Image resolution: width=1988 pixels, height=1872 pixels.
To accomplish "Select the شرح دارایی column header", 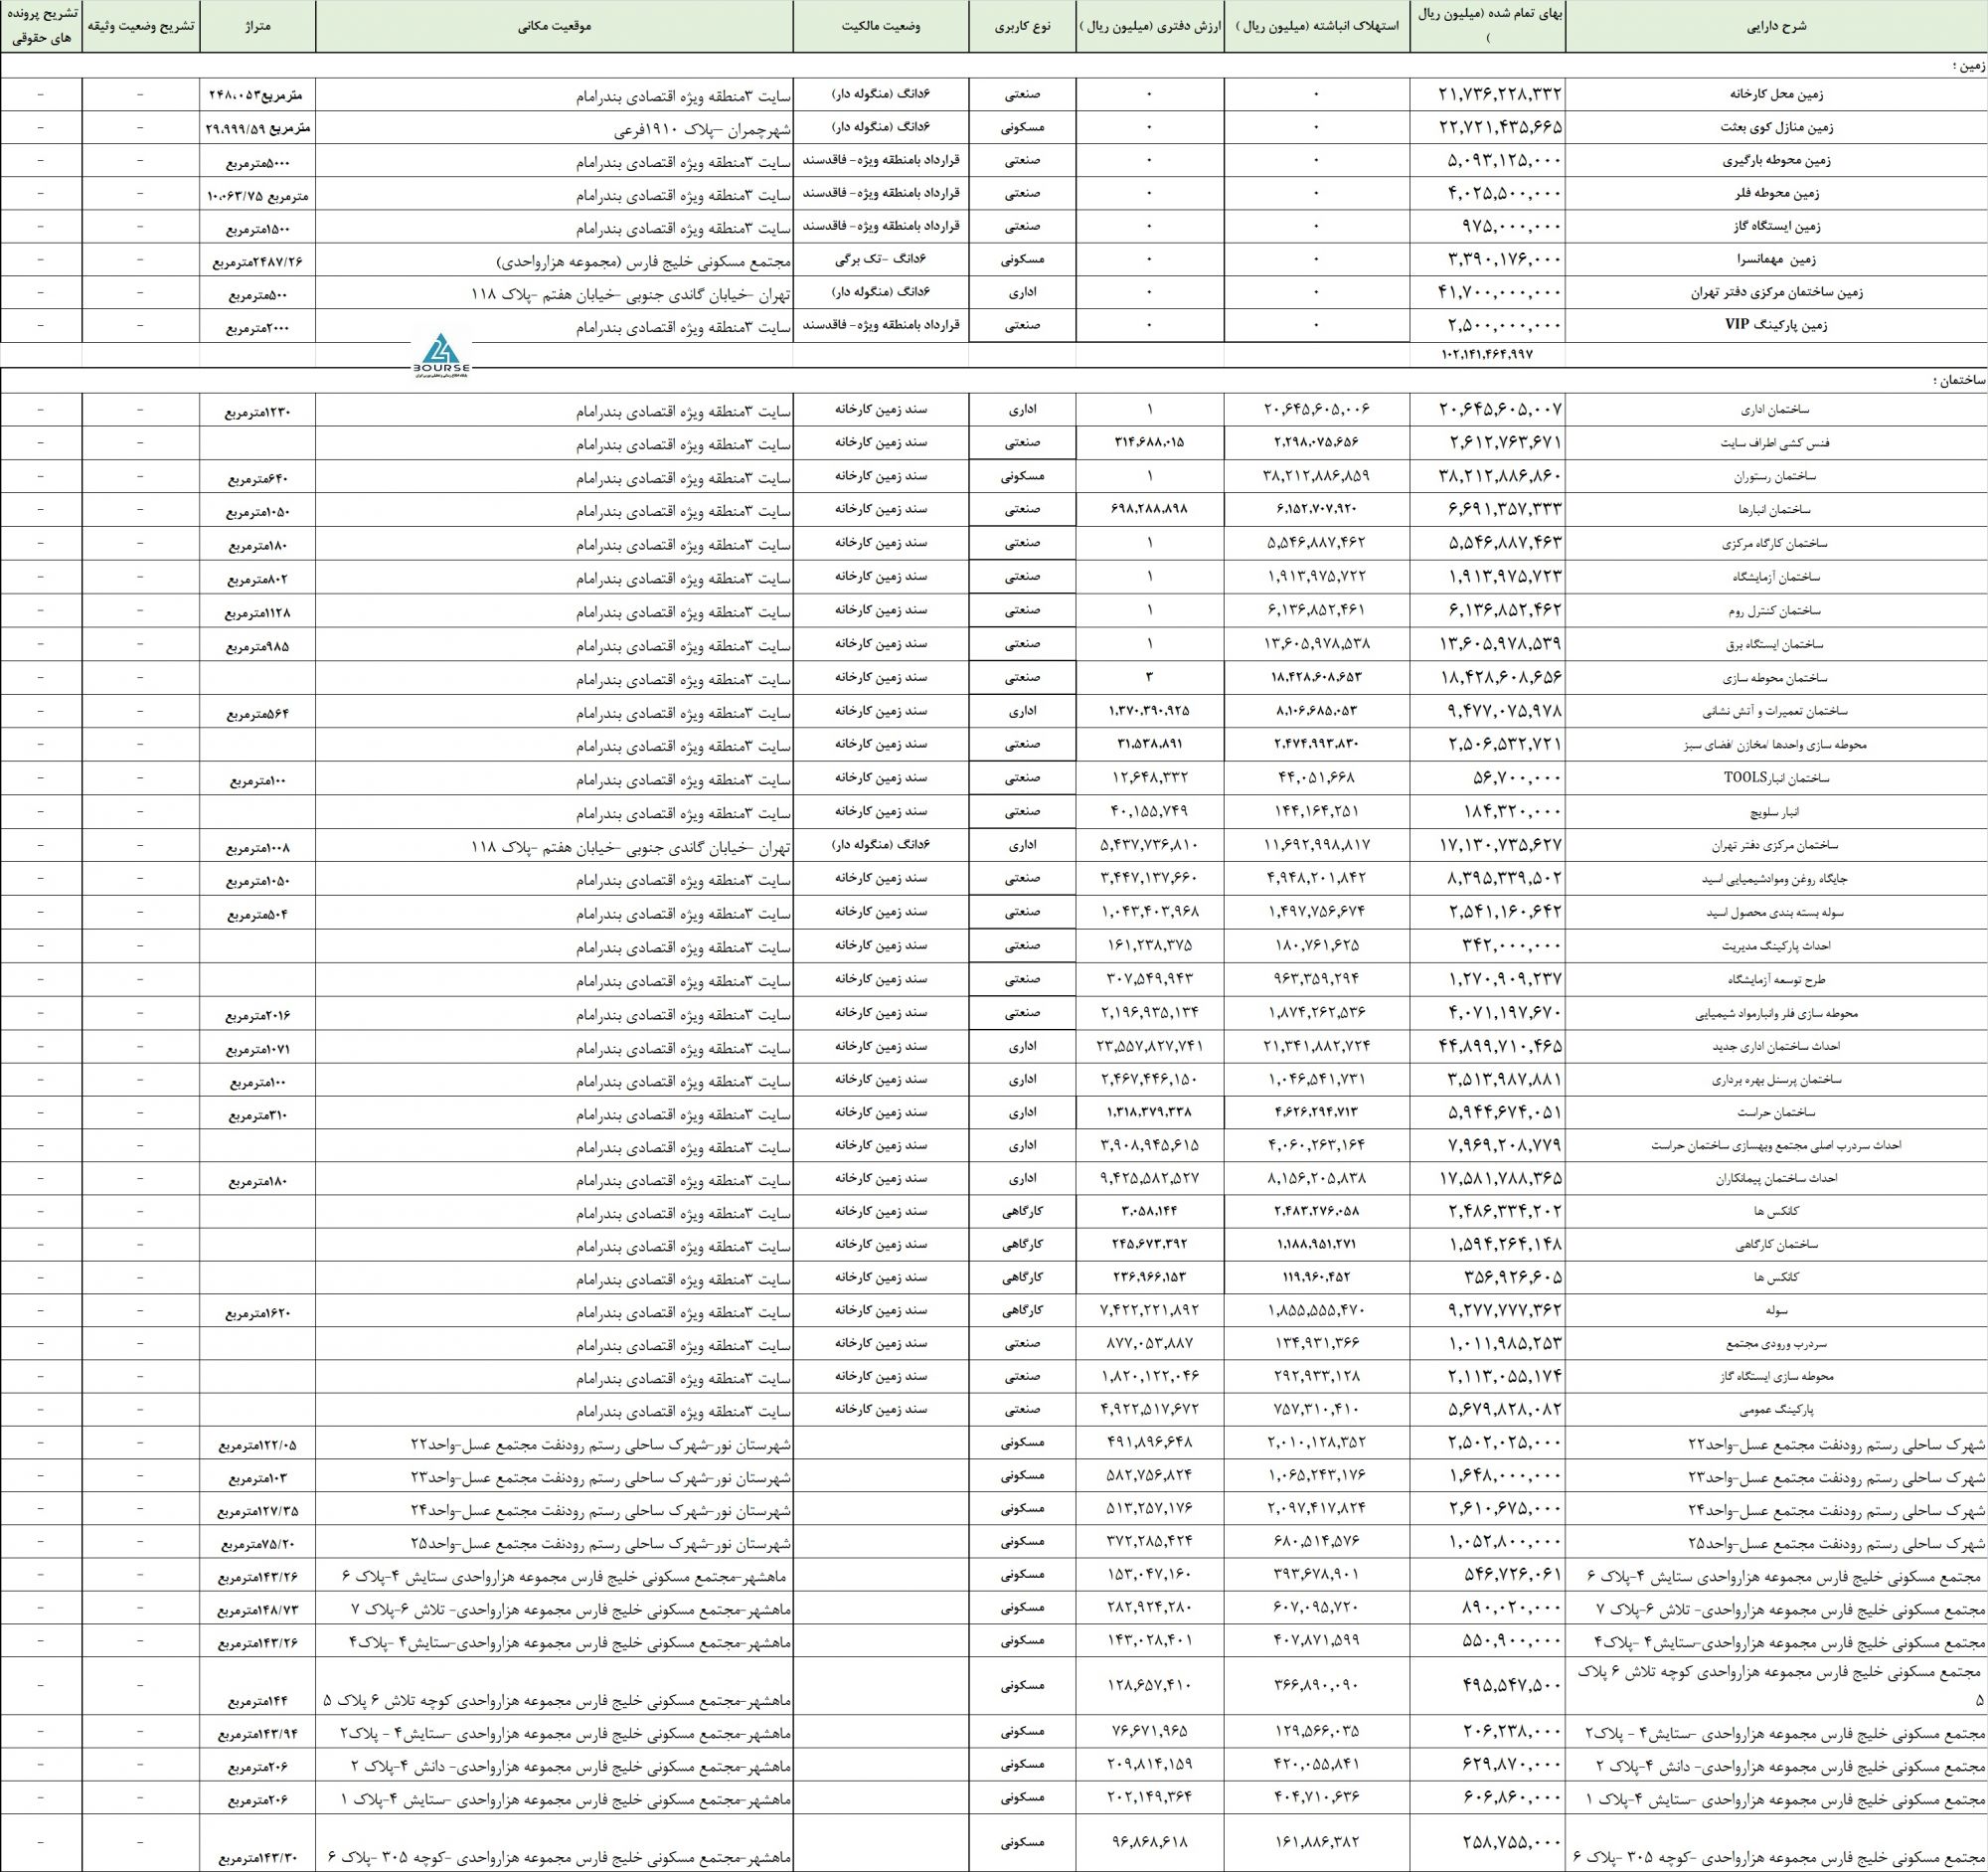I will point(1776,27).
